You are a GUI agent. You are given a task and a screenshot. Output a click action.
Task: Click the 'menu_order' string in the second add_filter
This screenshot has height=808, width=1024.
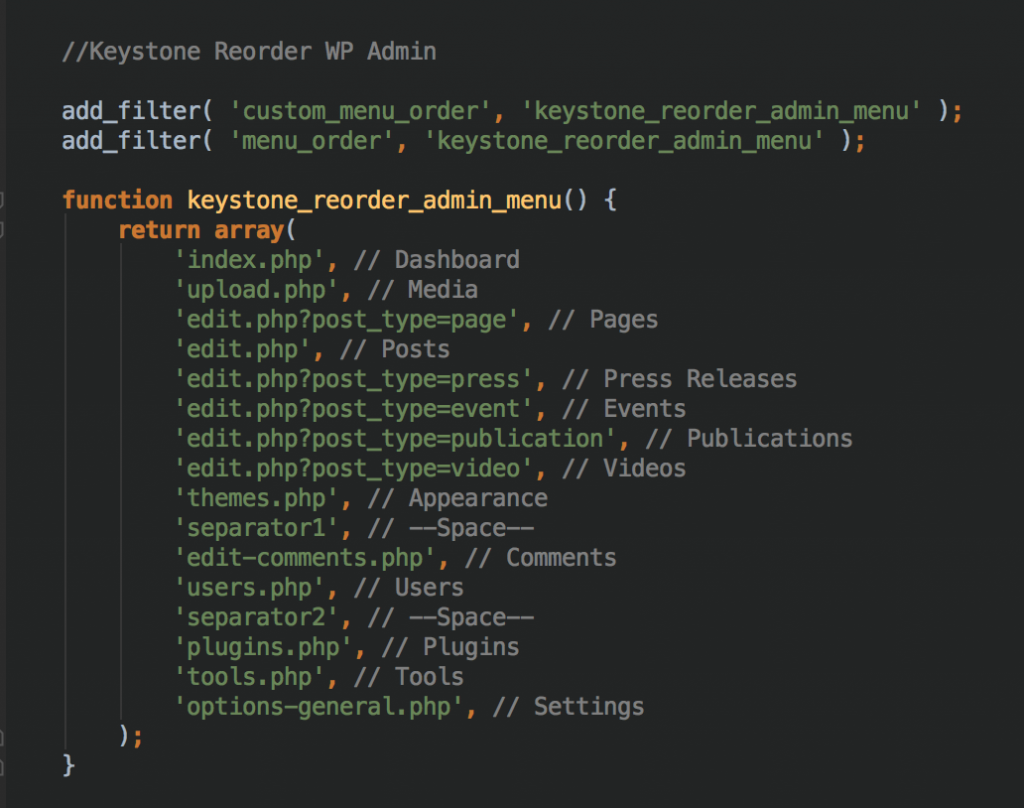[312, 141]
